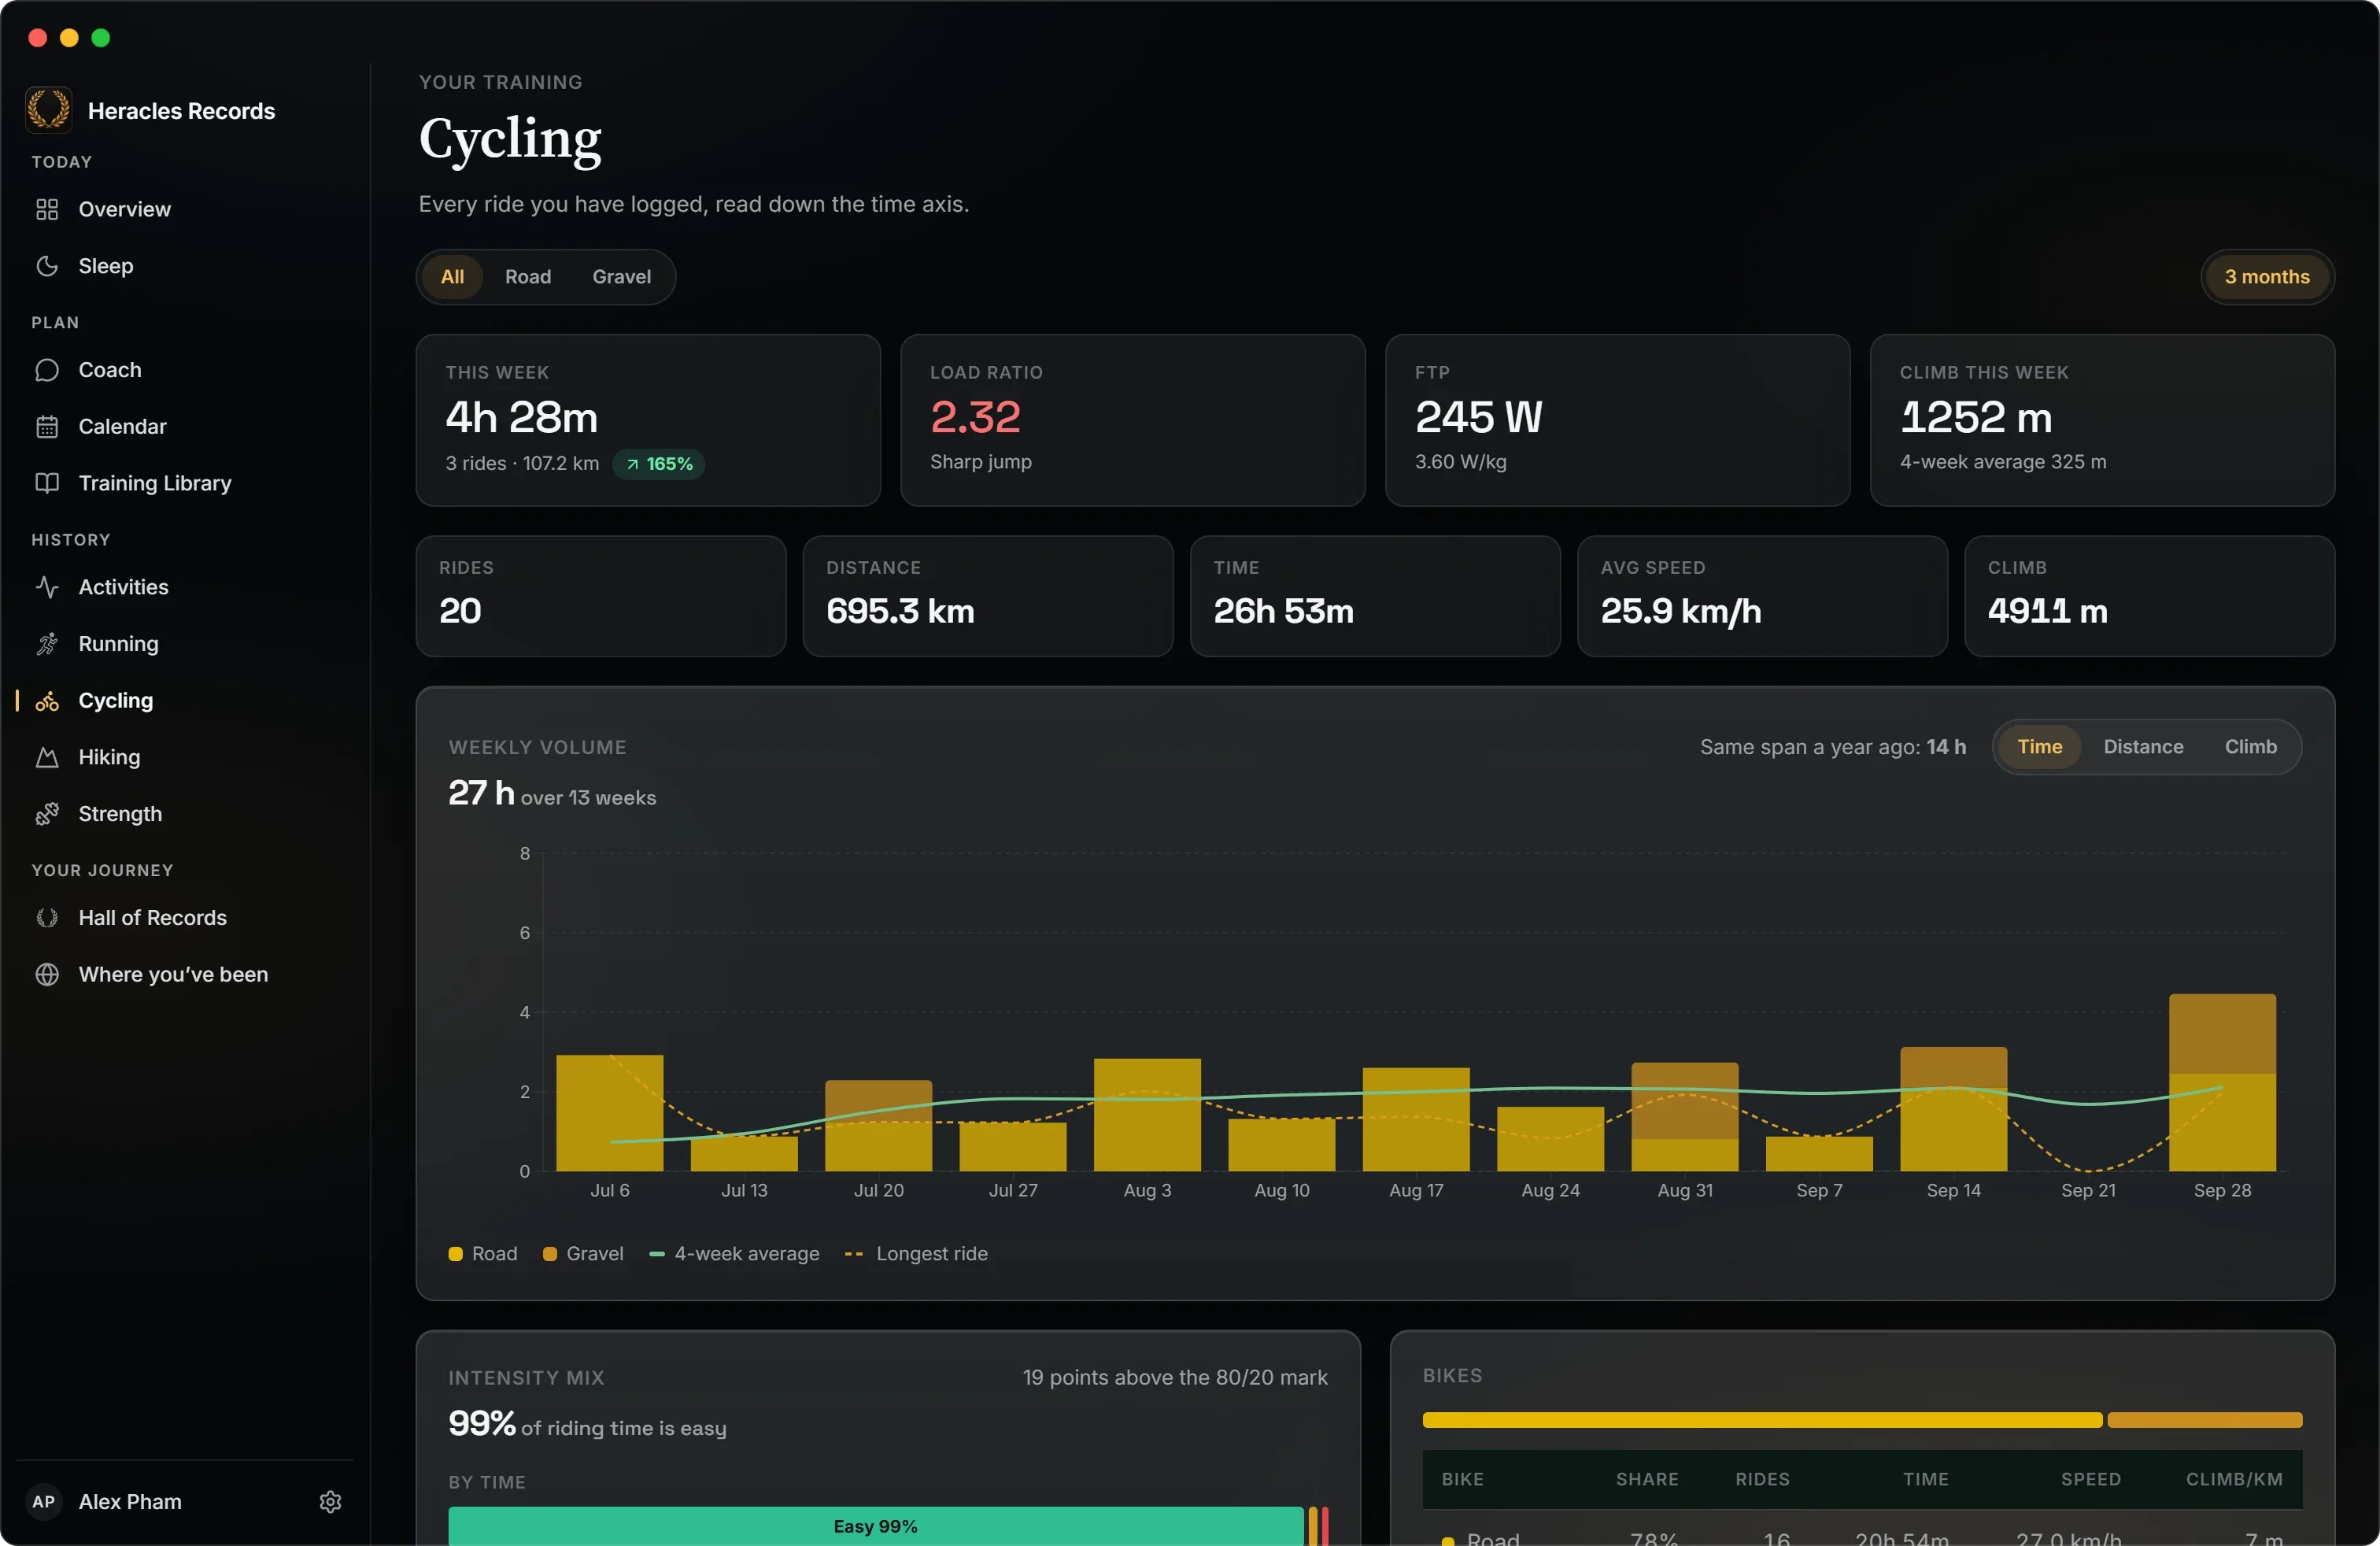Click the Load Ratio 2.32 card
The image size is (2380, 1546).
tap(1132, 420)
